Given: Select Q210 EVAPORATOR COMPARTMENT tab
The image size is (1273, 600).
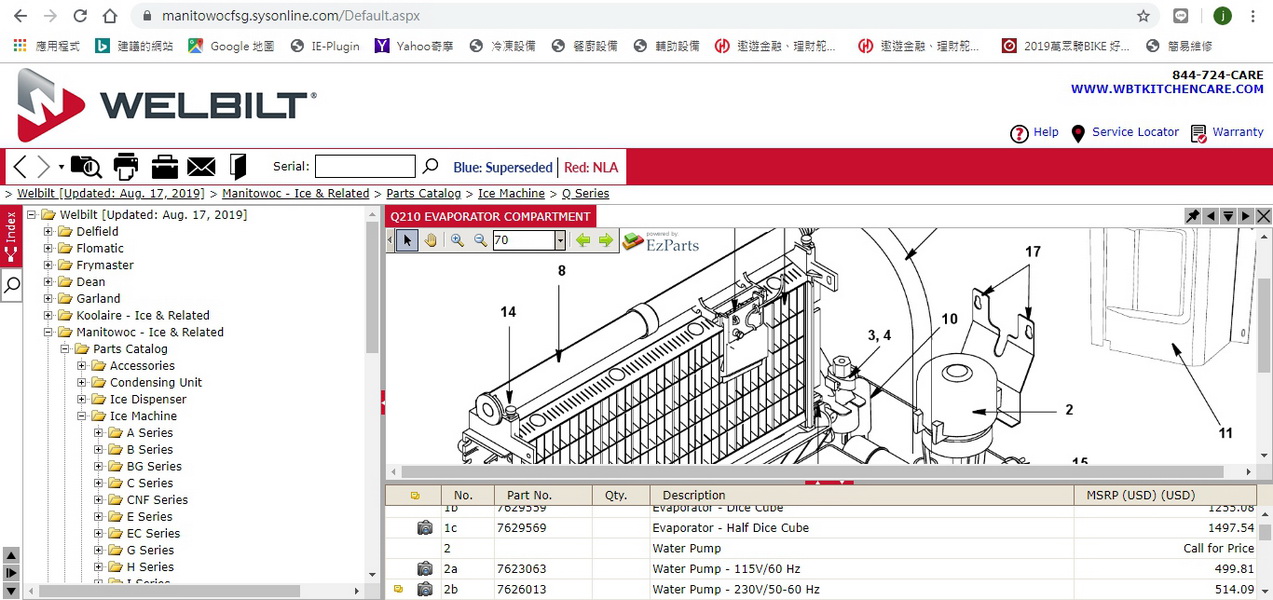Looking at the screenshot, I should (x=490, y=216).
